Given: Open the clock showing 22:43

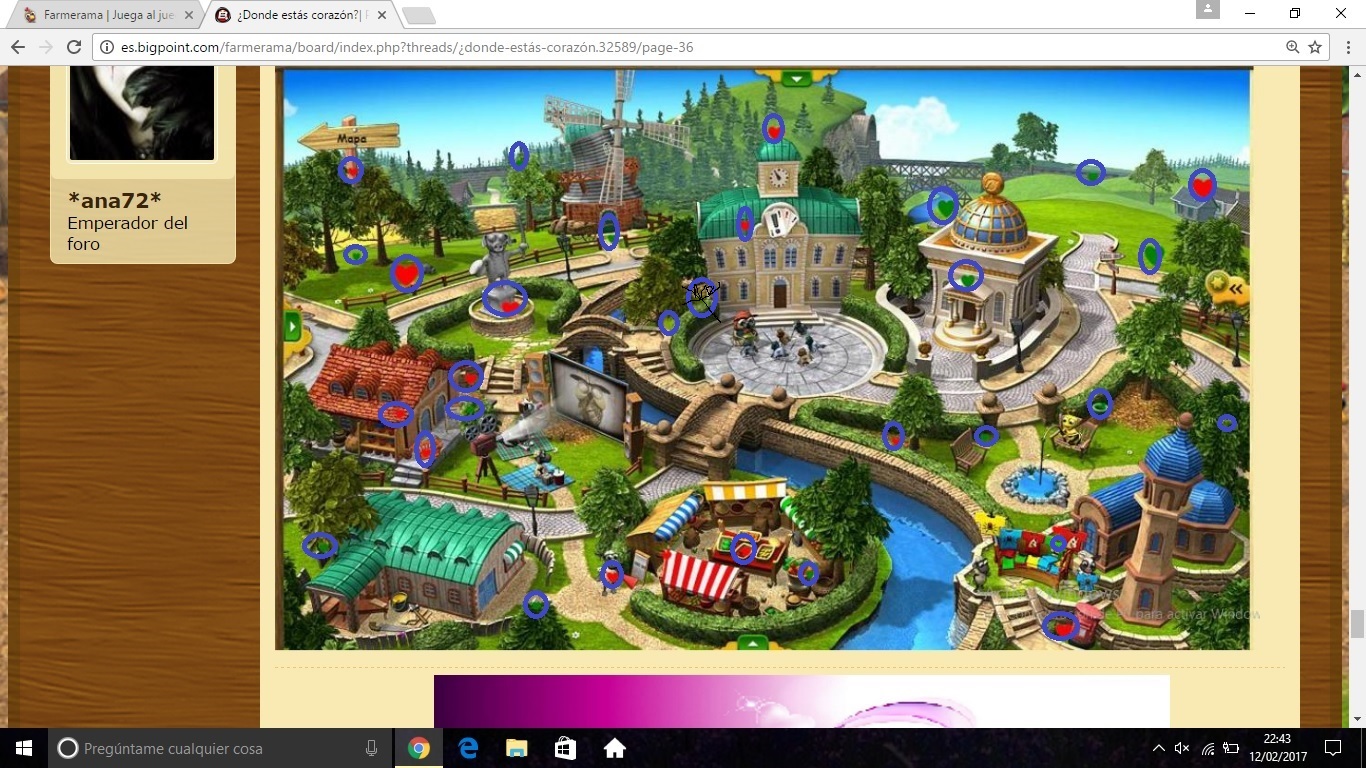Looking at the screenshot, I should pyautogui.click(x=1277, y=748).
